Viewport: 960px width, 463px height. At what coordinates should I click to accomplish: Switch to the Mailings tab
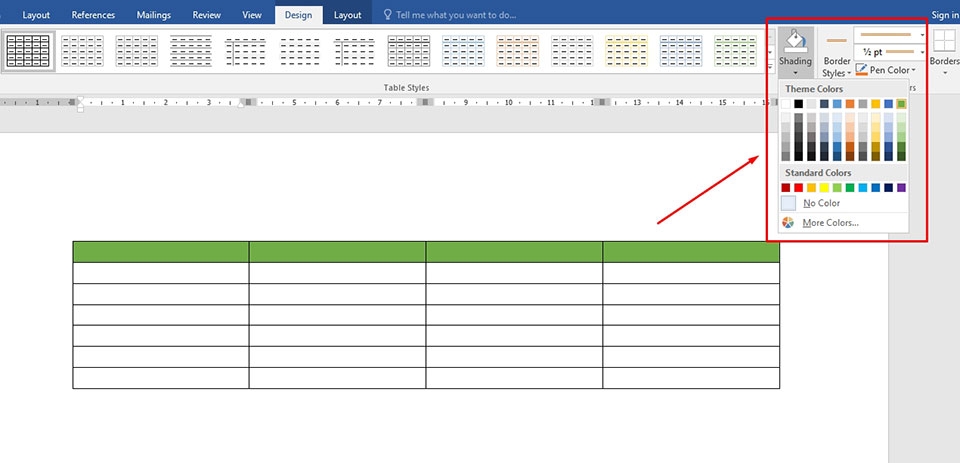tap(154, 15)
